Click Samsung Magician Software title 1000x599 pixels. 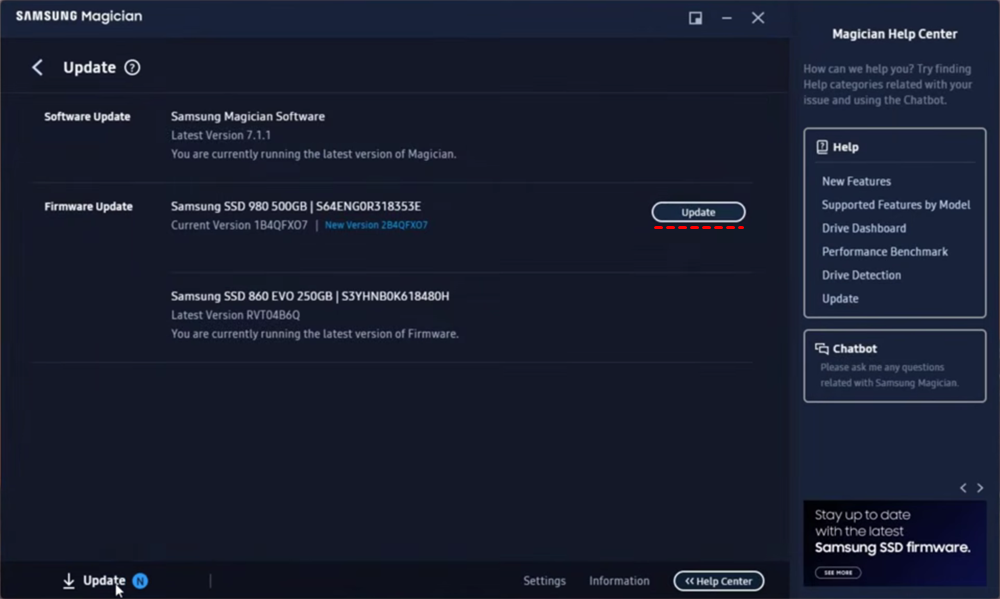pos(247,117)
